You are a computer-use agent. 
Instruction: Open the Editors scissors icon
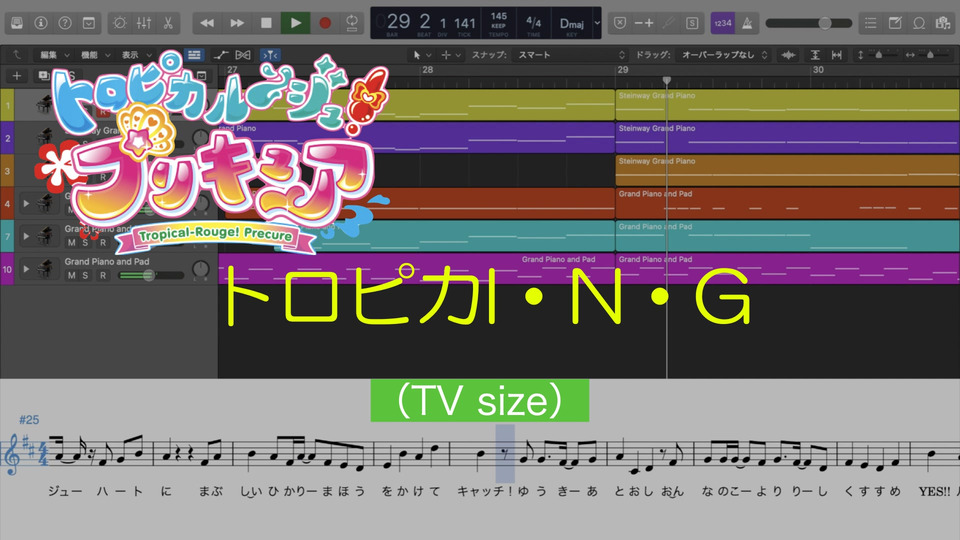[x=168, y=23]
